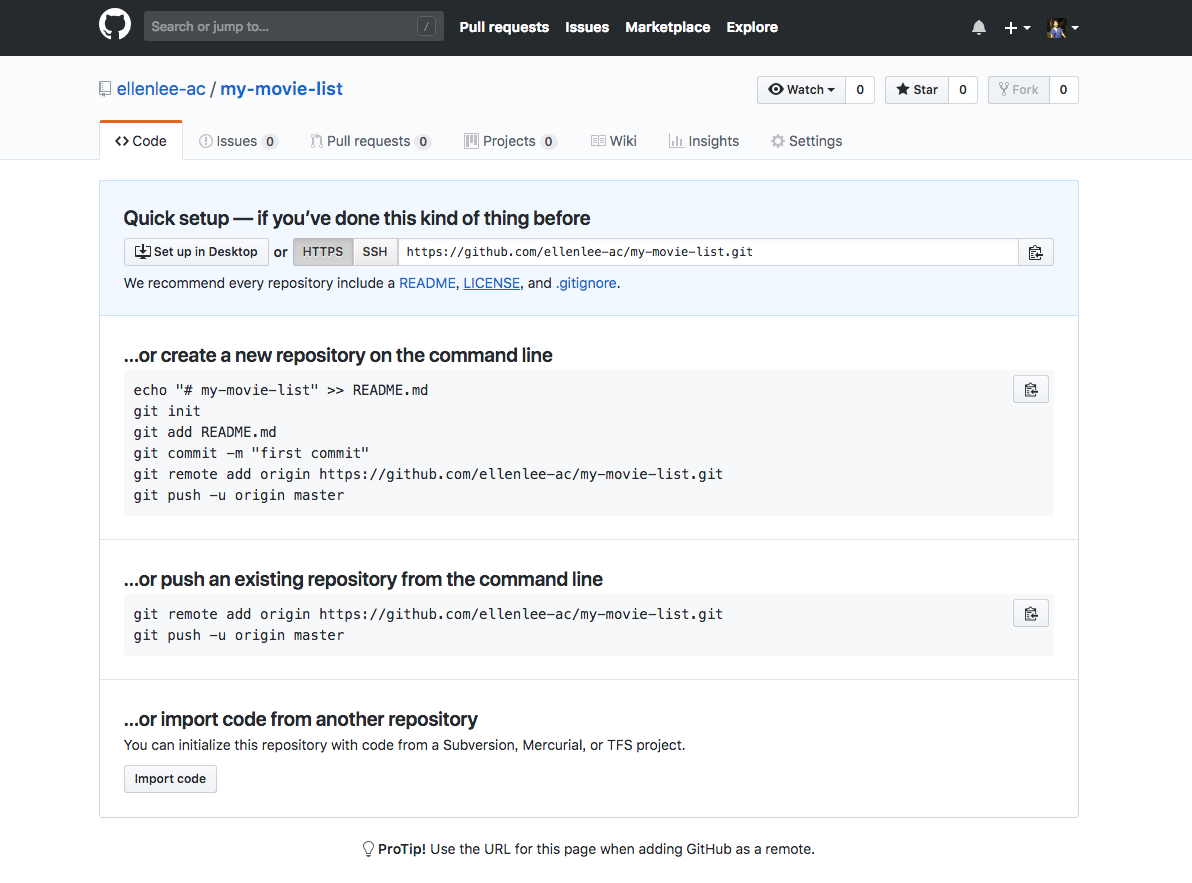This screenshot has height=883, width=1192.
Task: Open the .gitignore link
Action: pyautogui.click(x=586, y=283)
